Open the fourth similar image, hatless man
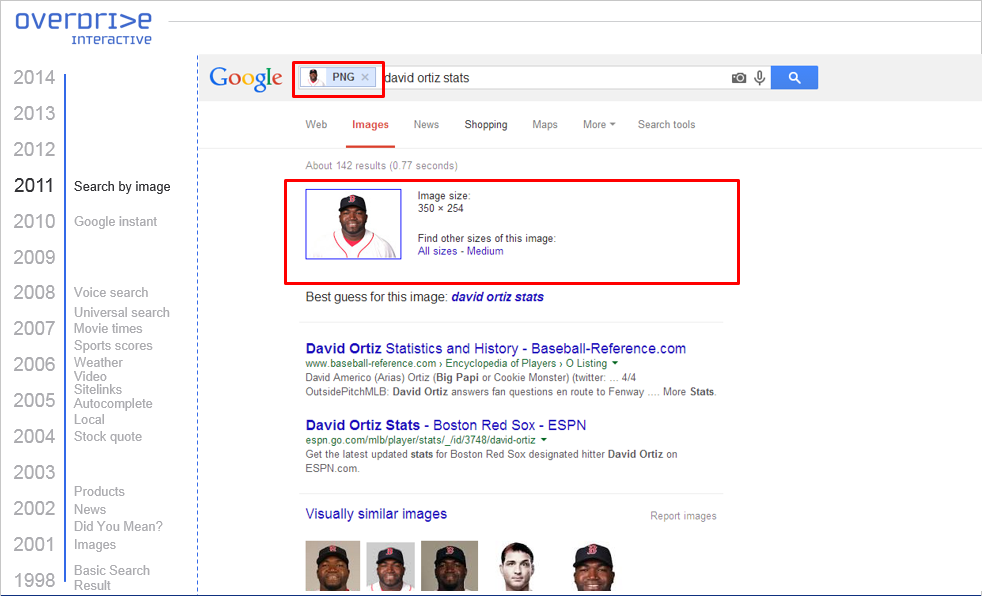Screen dimensions: 982x596 [x=517, y=567]
